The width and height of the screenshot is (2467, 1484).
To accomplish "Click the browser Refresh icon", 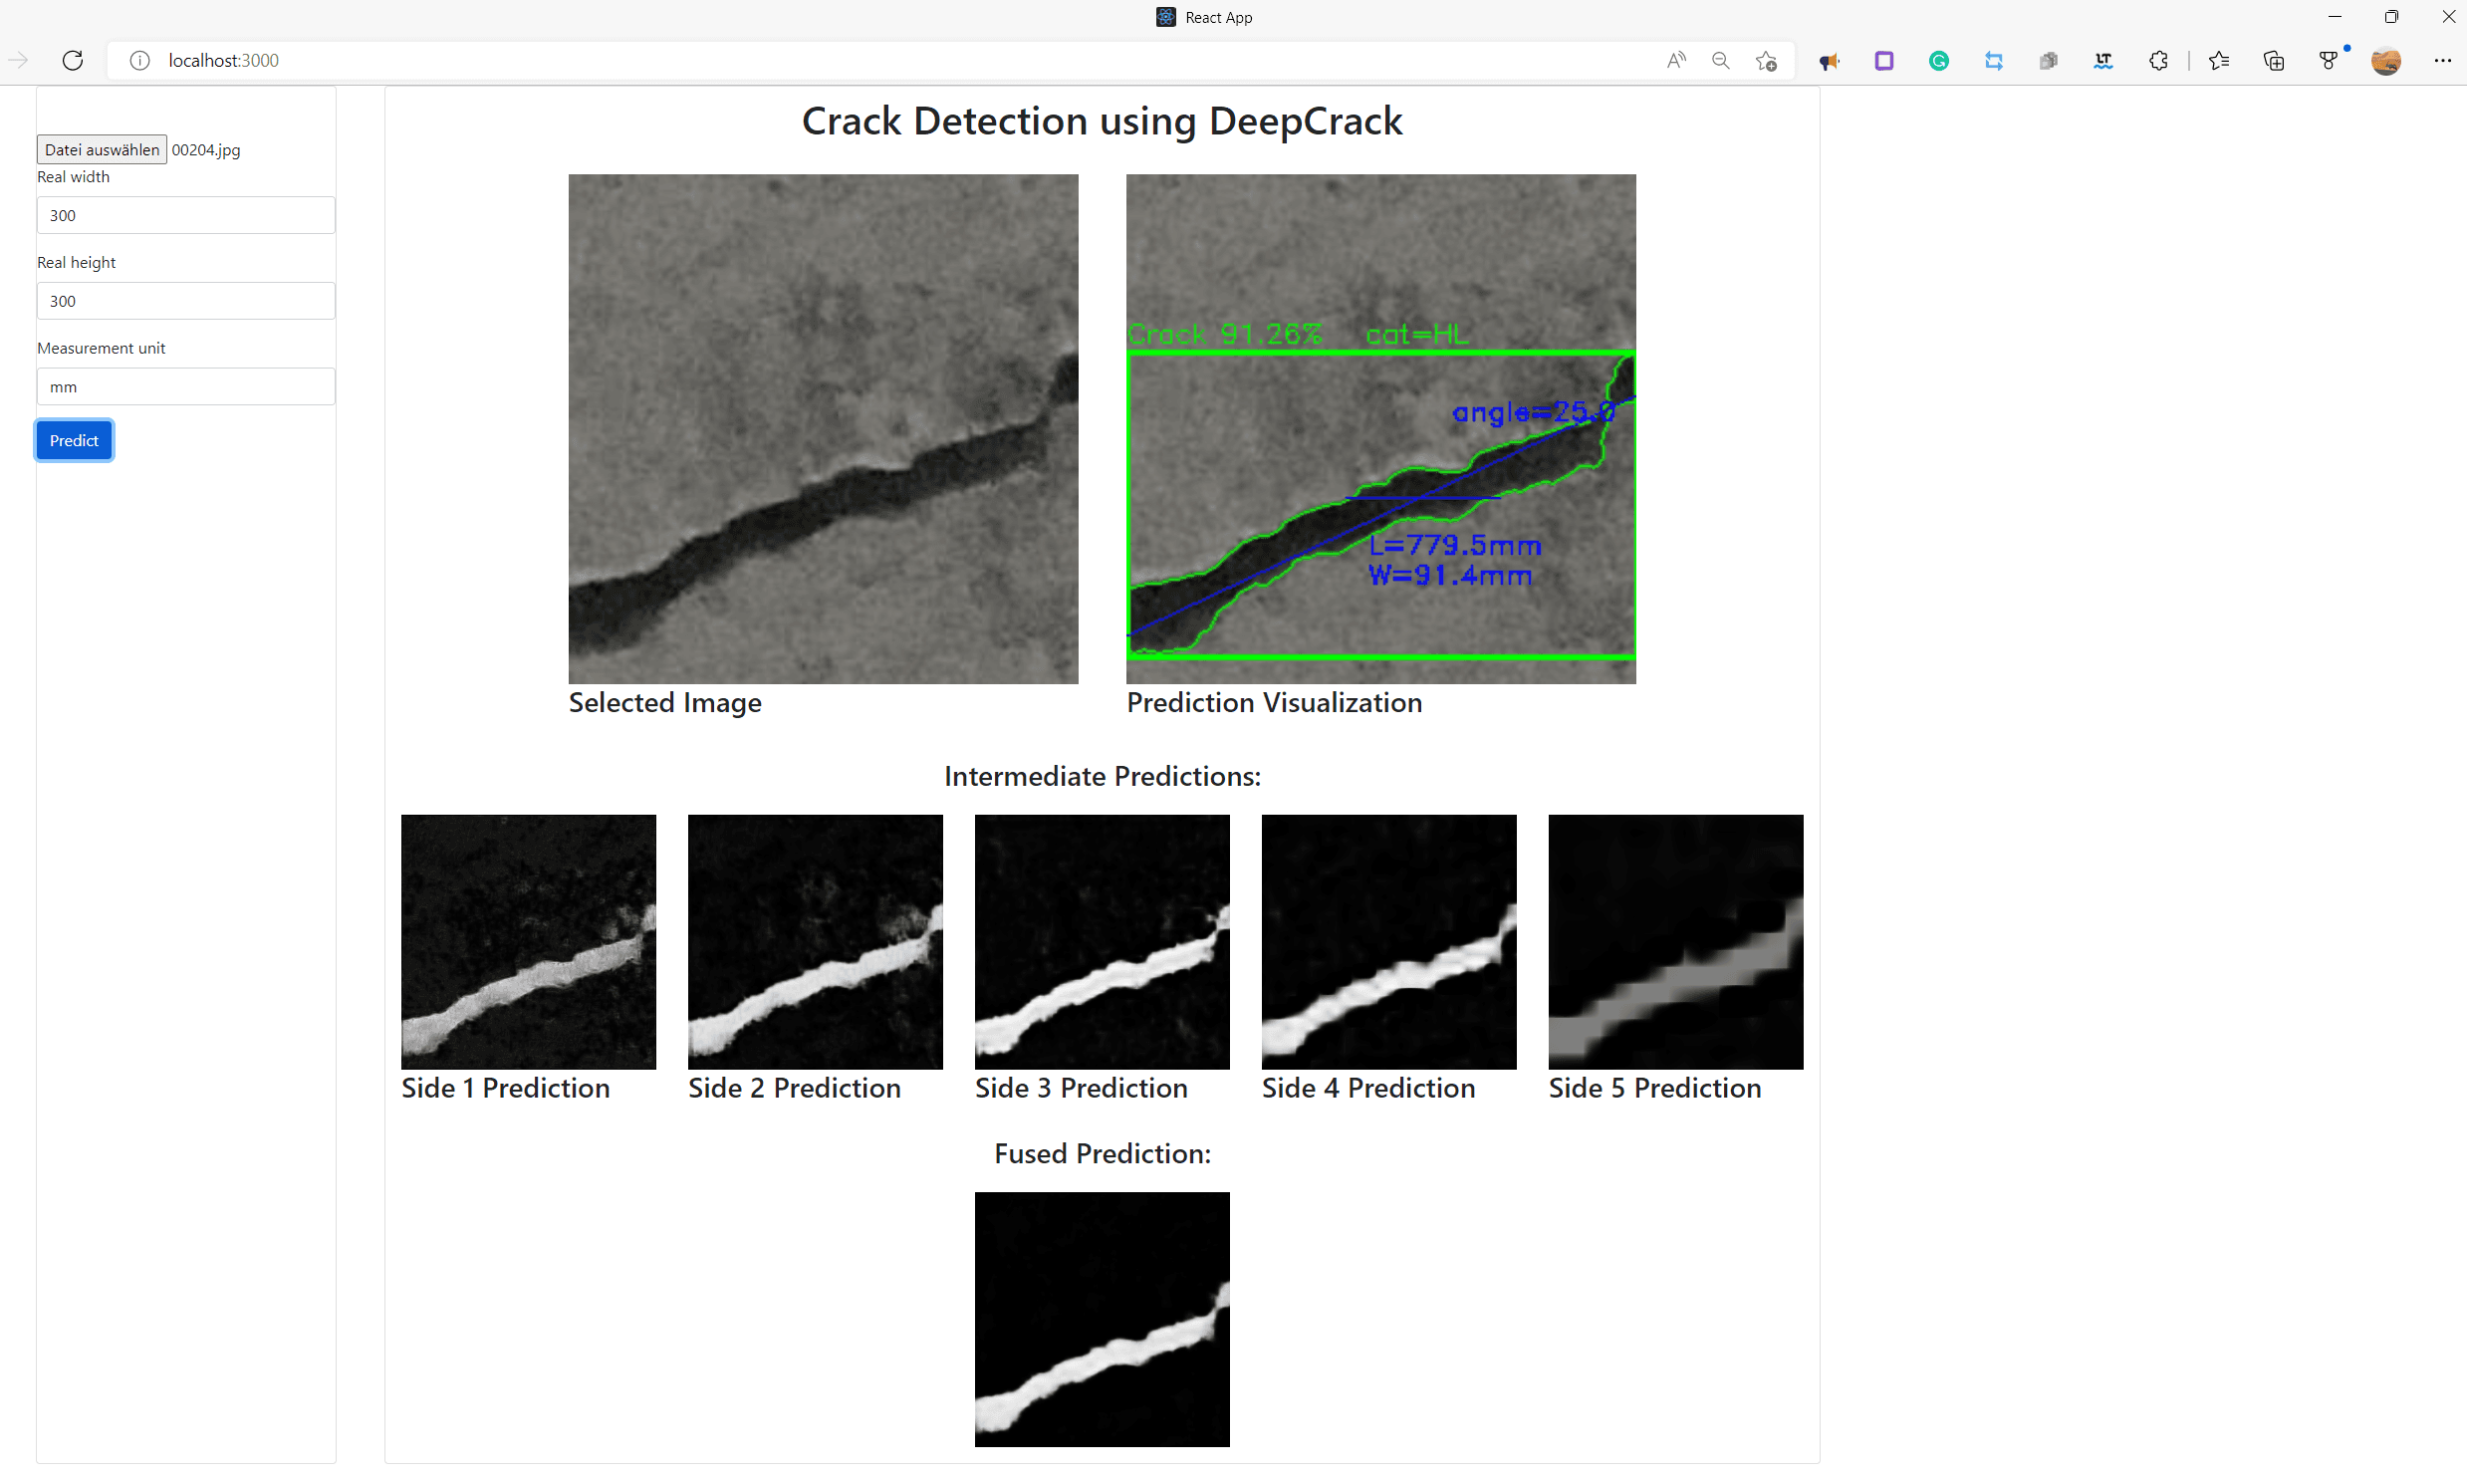I will coord(73,60).
